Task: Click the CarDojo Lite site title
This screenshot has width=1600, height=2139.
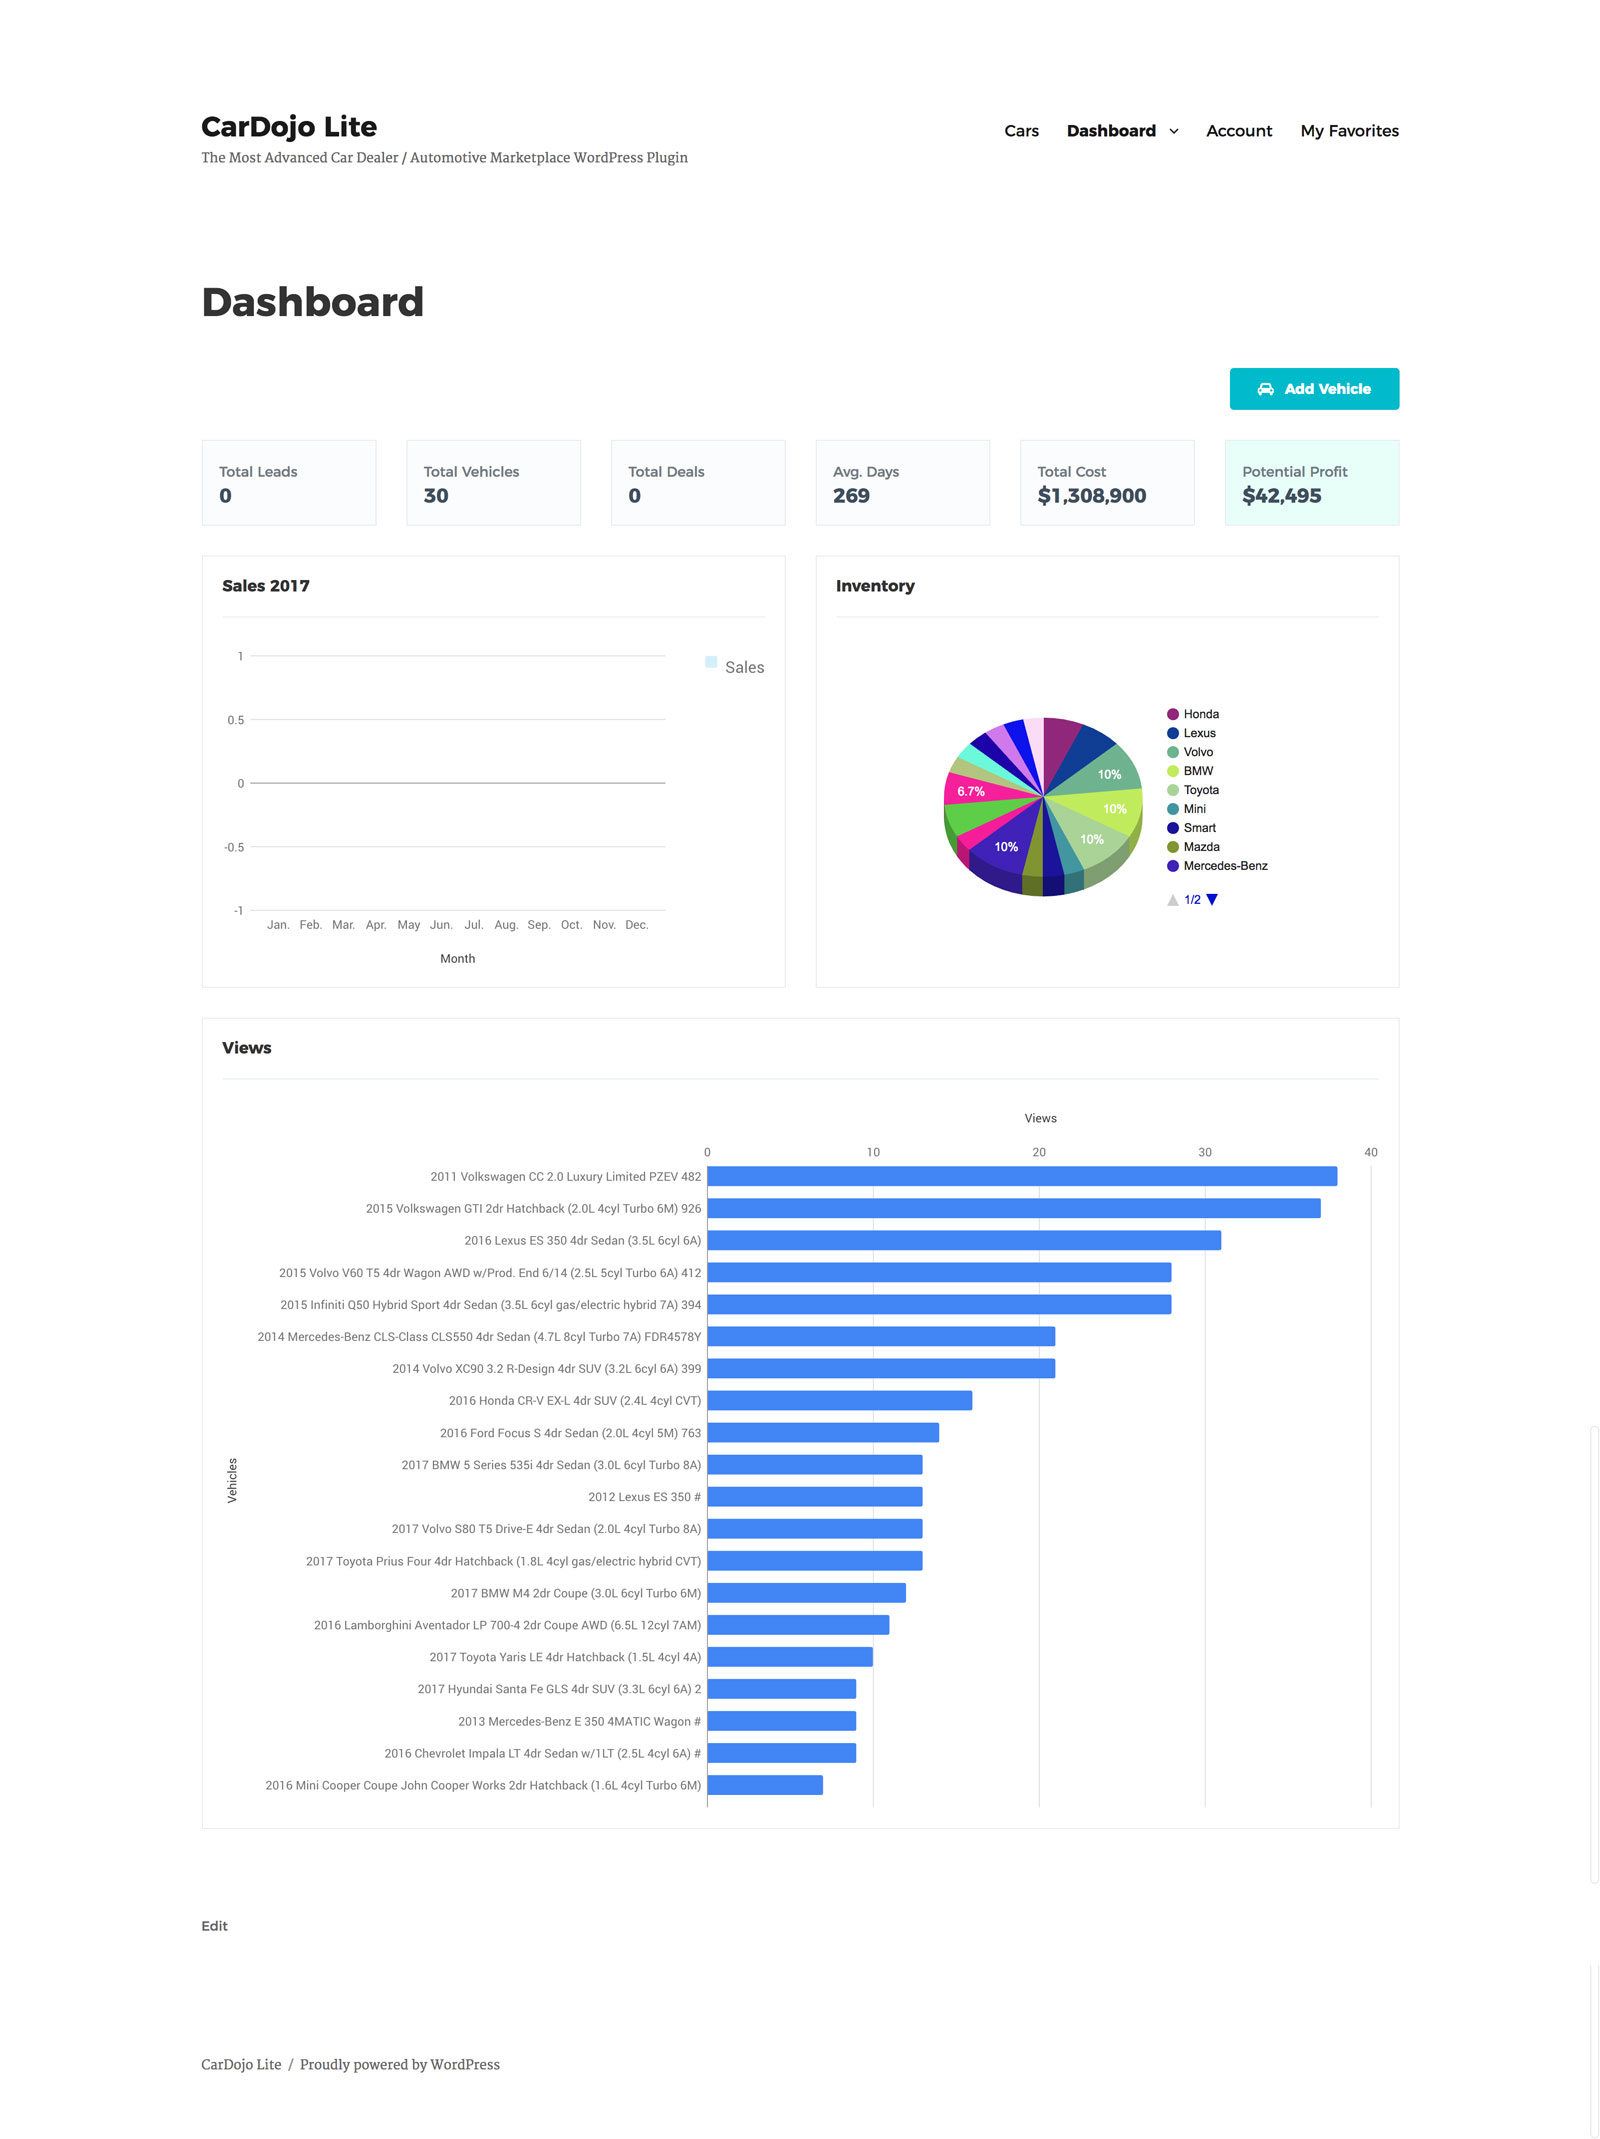Action: tap(289, 127)
